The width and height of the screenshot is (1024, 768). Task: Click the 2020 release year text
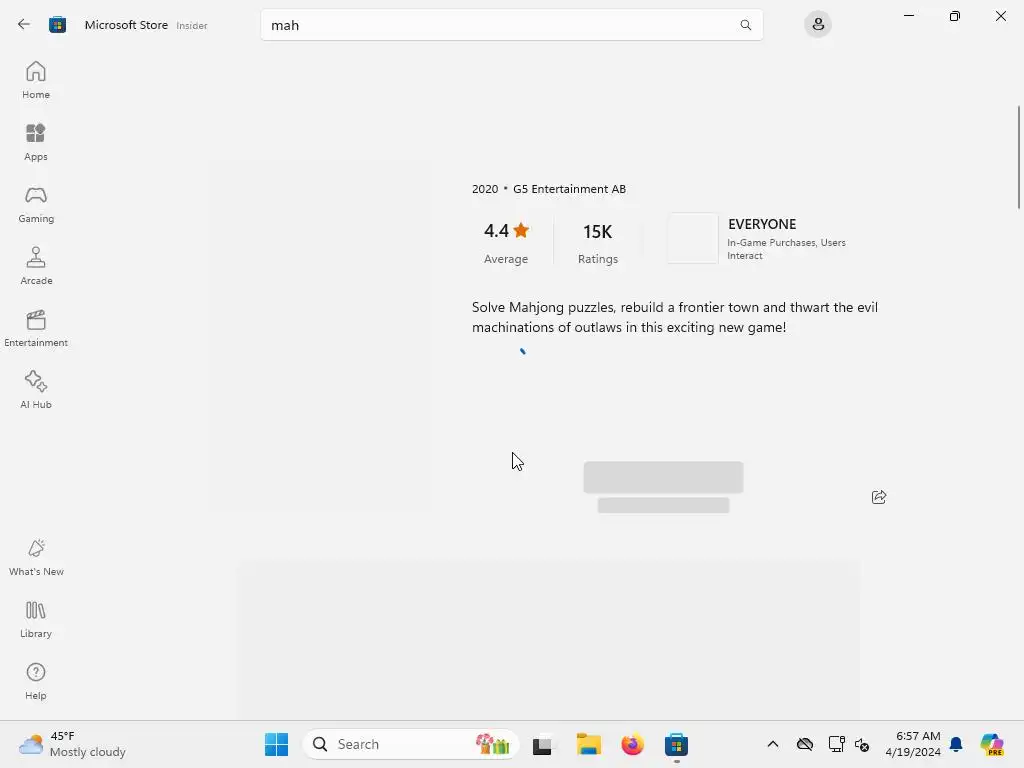pos(485,189)
